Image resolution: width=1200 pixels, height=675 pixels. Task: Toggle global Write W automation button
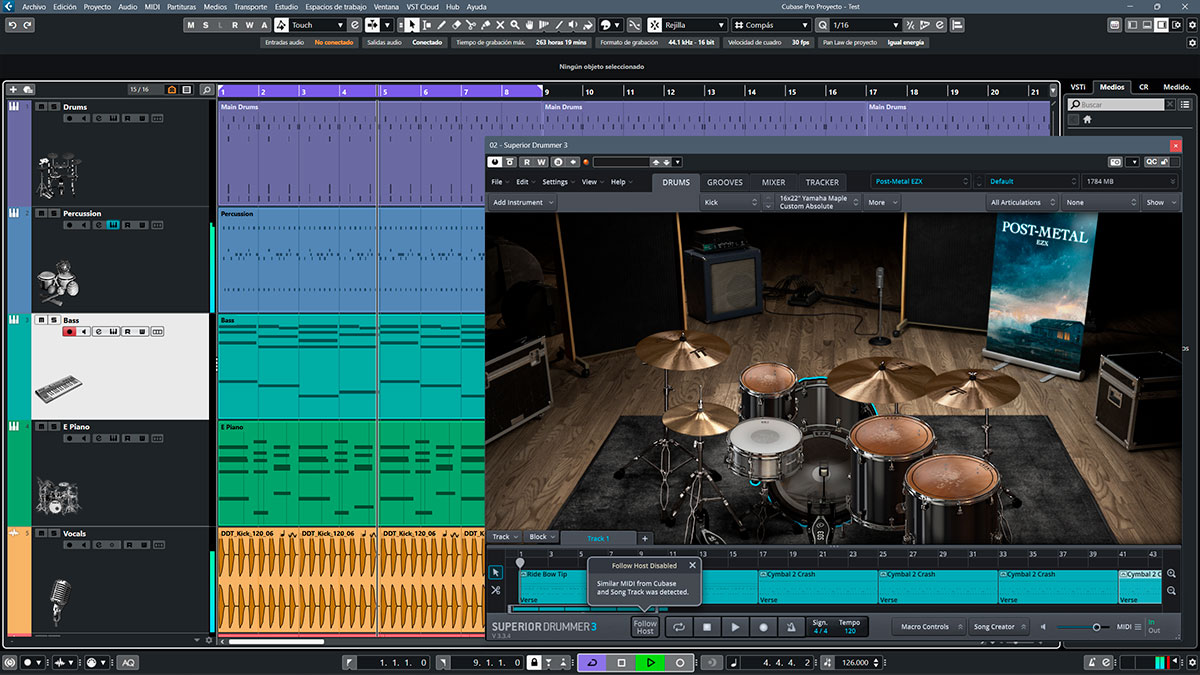(249, 25)
